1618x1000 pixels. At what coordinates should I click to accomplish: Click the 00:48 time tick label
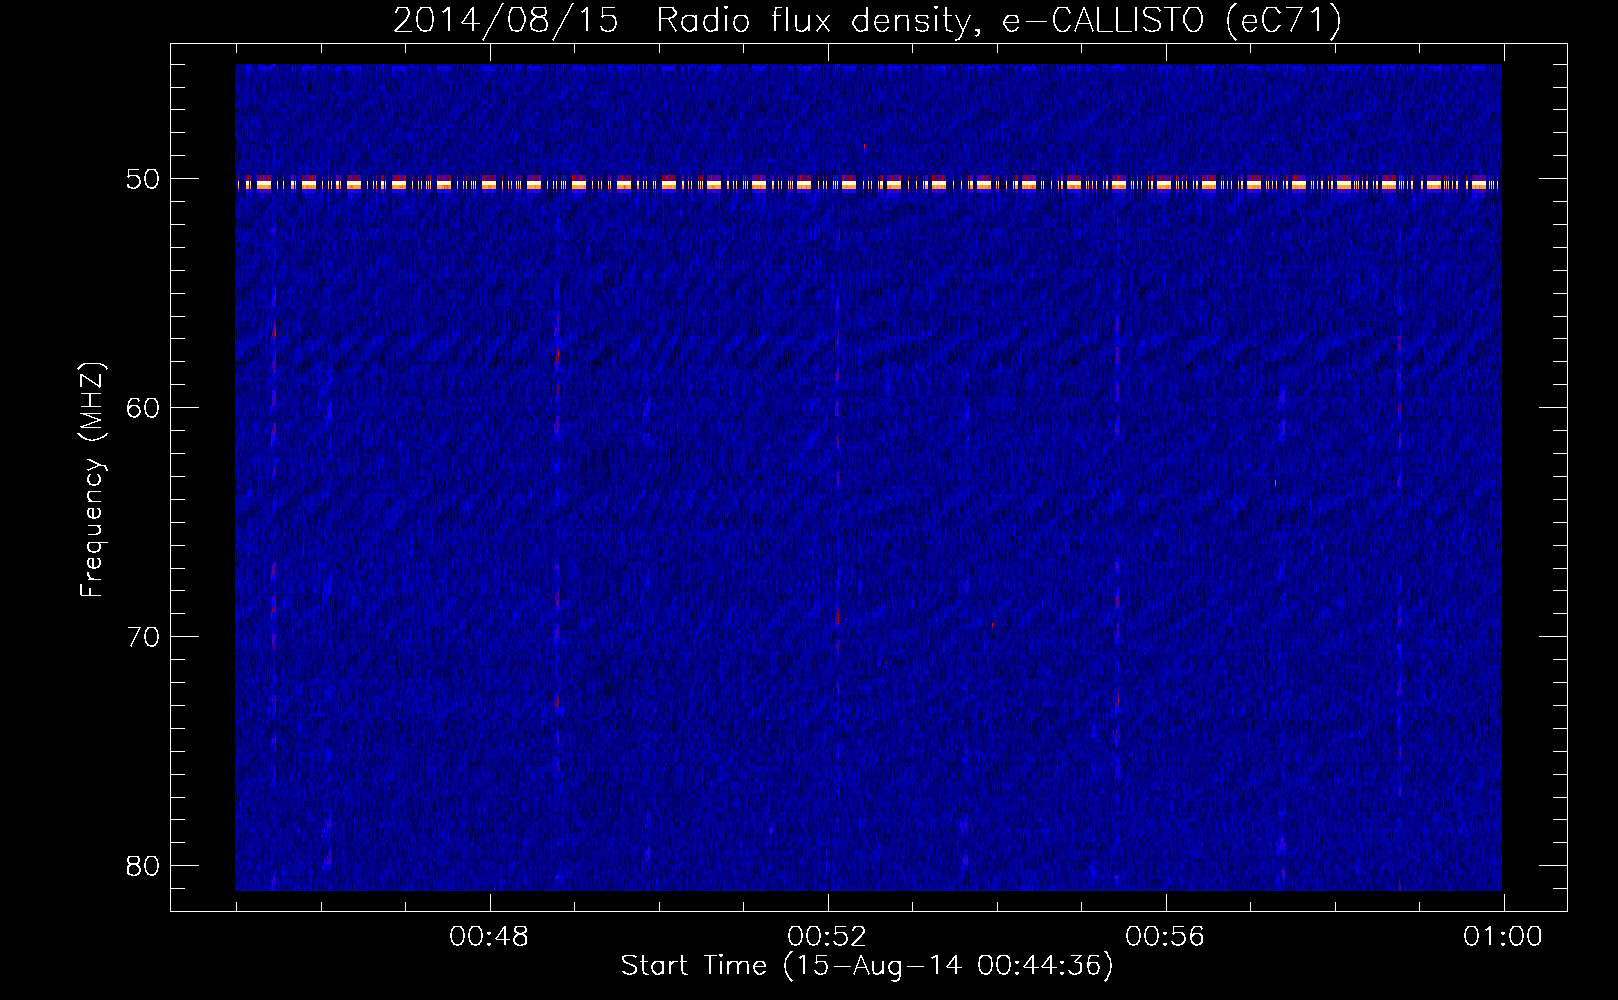[489, 937]
